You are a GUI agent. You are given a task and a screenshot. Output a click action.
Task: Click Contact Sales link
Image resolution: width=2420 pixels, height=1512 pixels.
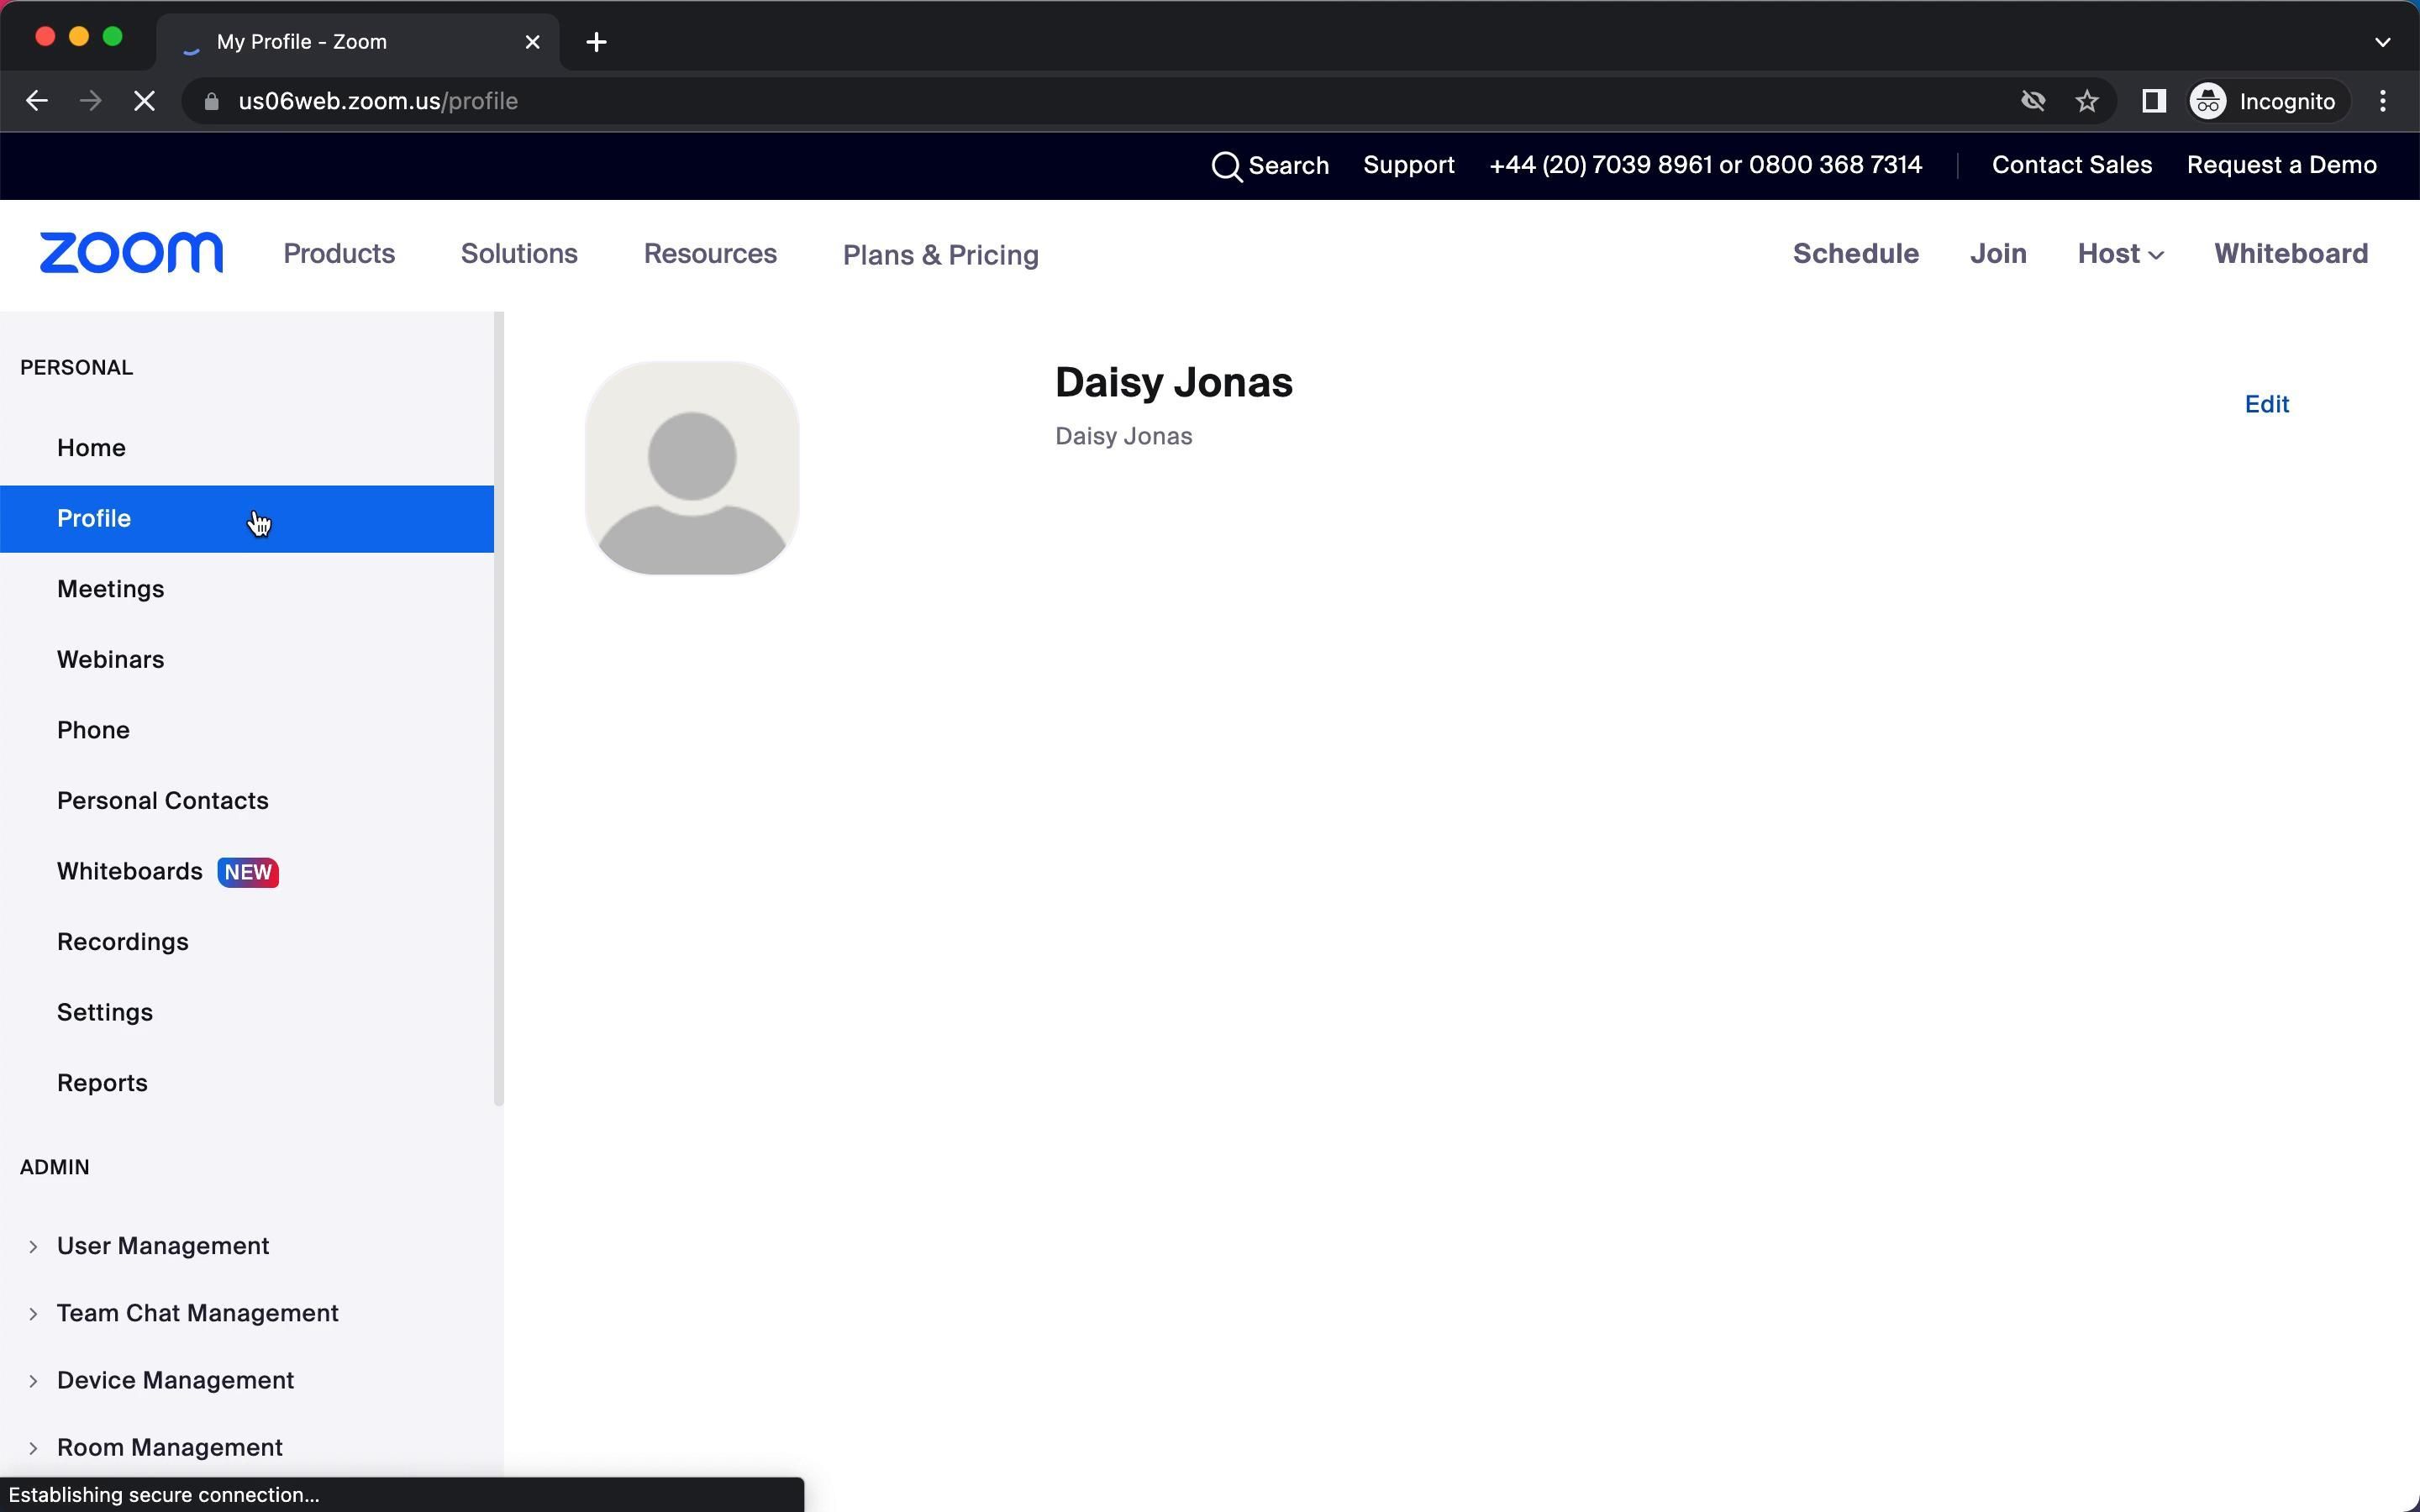(x=2071, y=165)
